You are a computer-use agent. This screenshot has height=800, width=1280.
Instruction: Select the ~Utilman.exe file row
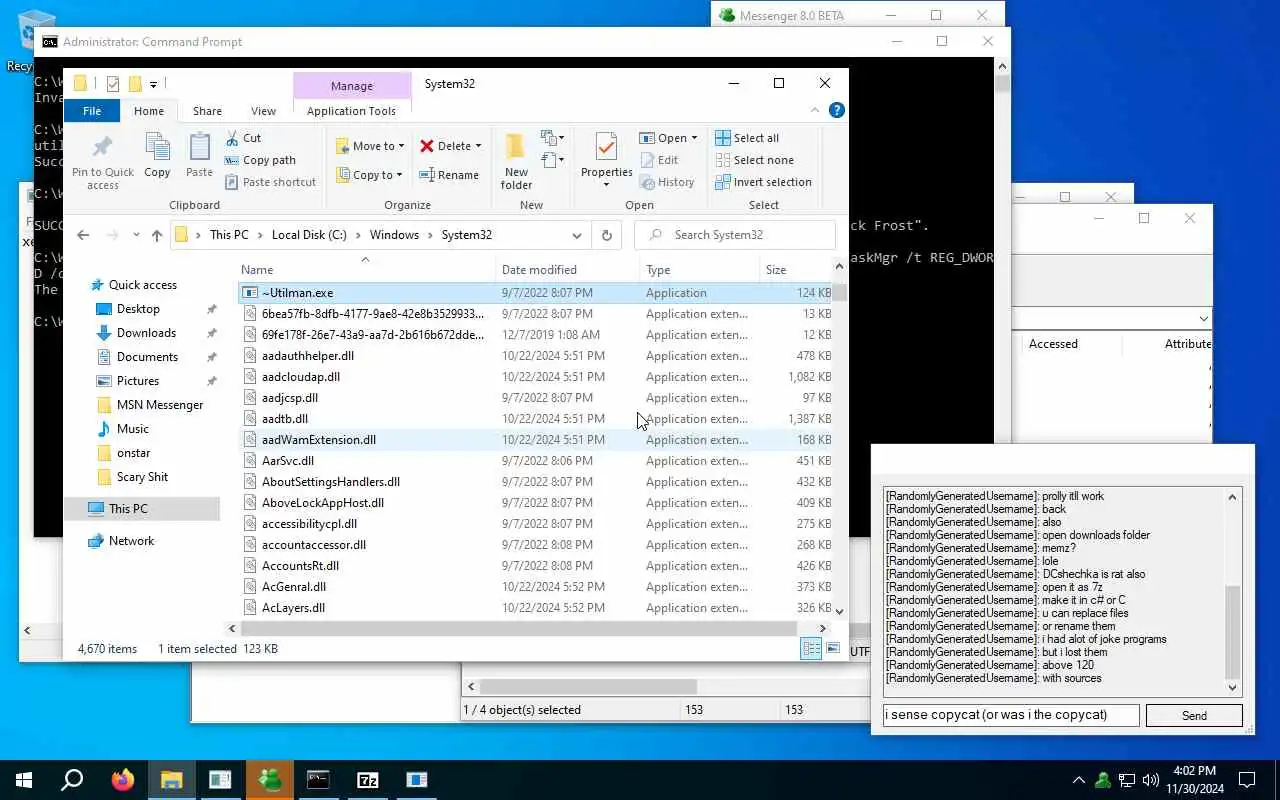[x=536, y=293]
